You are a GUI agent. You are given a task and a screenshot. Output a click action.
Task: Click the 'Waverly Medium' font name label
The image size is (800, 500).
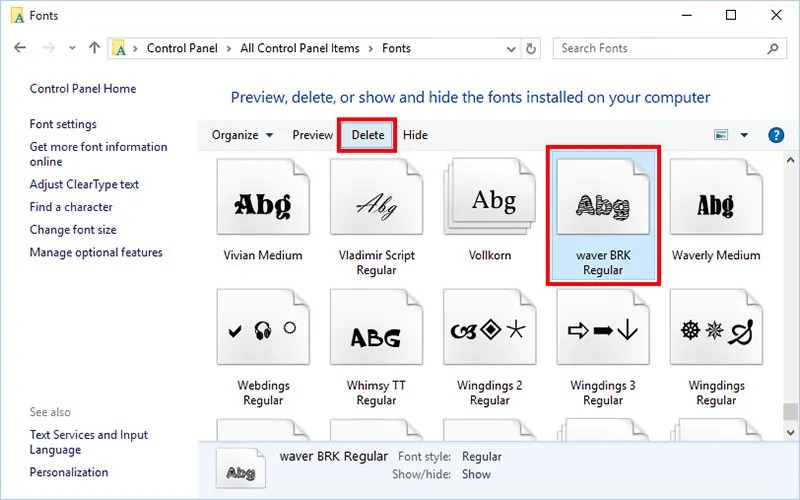[716, 255]
